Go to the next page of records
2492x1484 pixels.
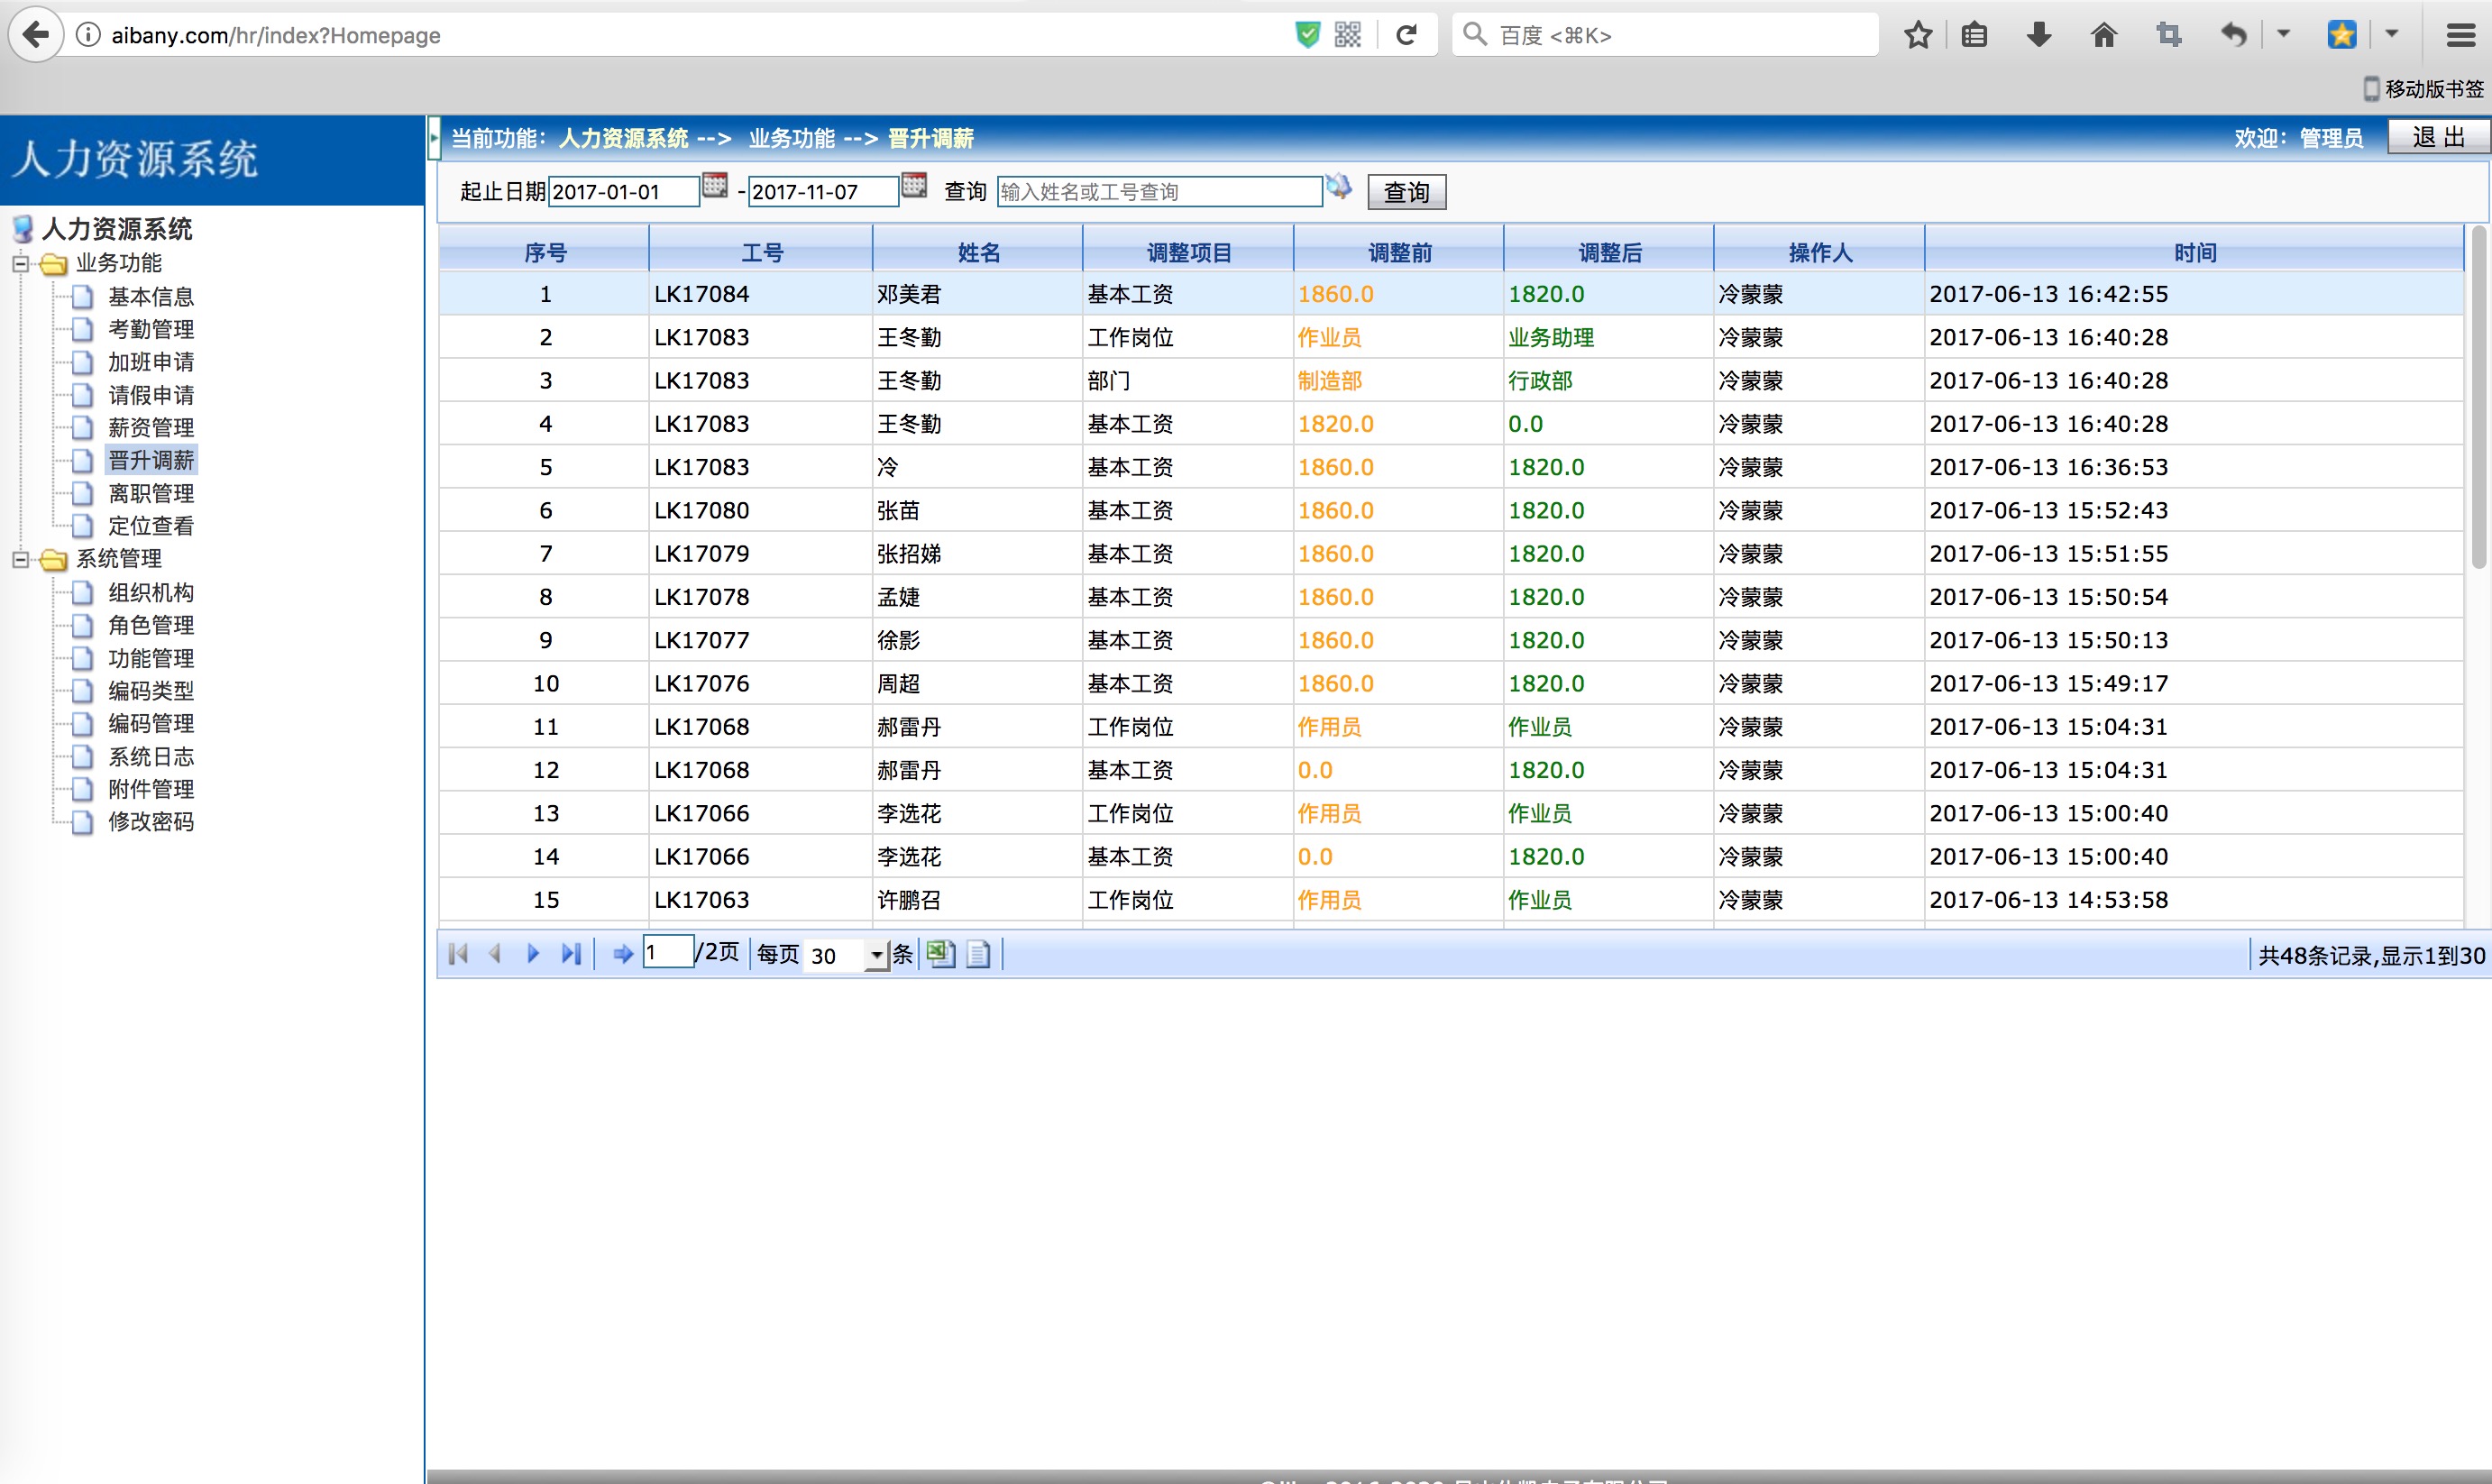[x=533, y=954]
